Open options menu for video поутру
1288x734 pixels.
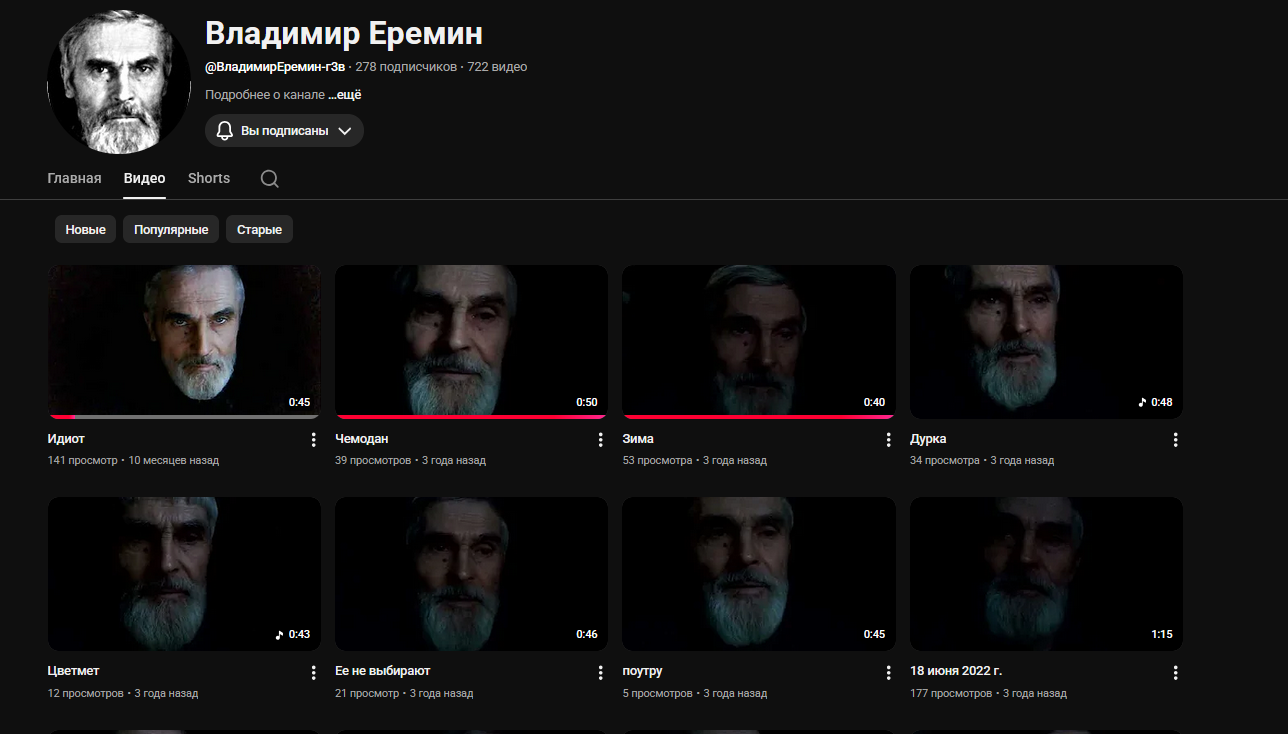[x=888, y=673]
